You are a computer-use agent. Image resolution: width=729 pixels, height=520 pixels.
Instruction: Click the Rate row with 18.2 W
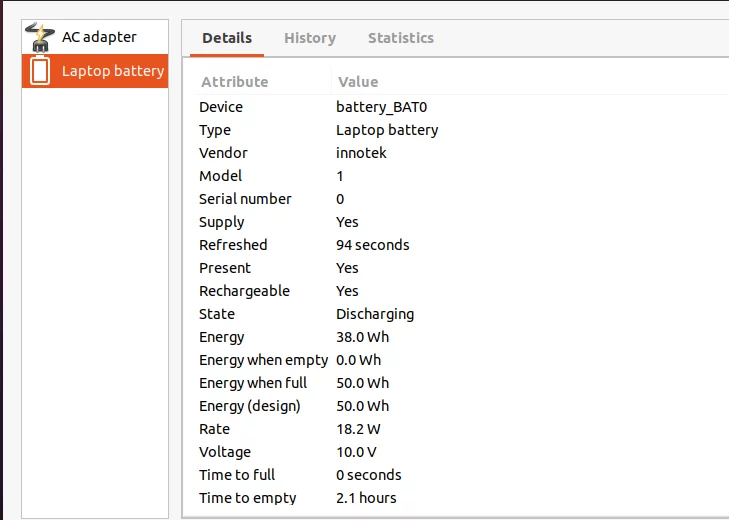point(463,429)
